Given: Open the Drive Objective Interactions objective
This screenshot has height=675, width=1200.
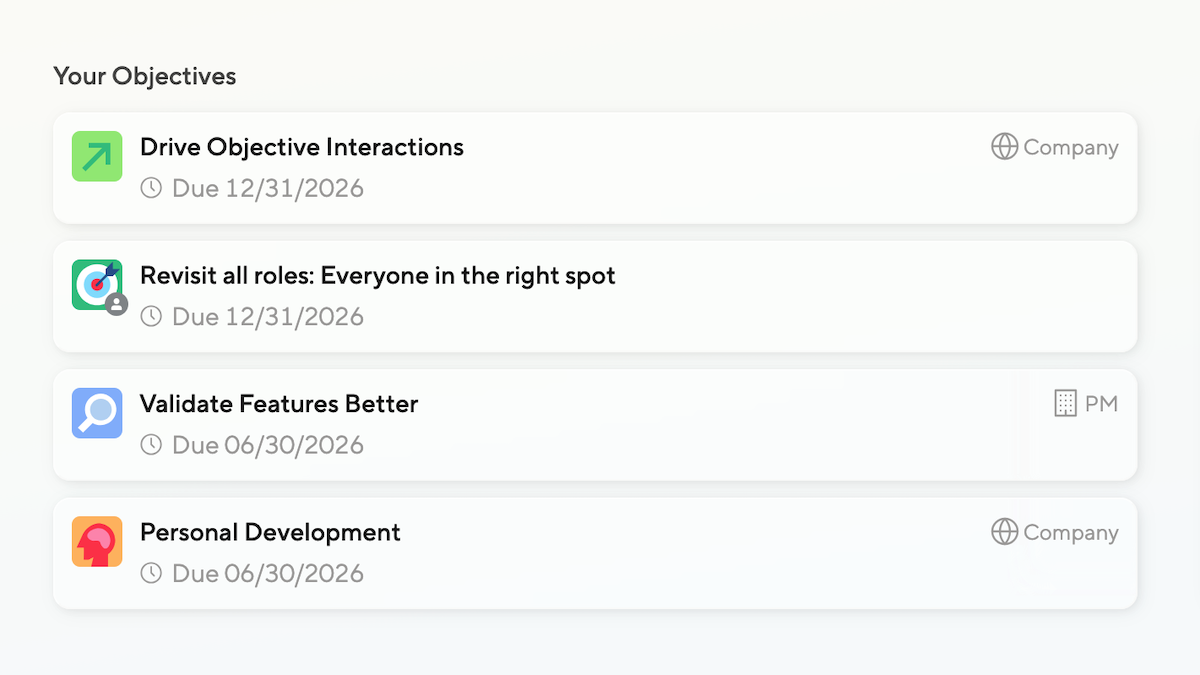Looking at the screenshot, I should click(301, 147).
